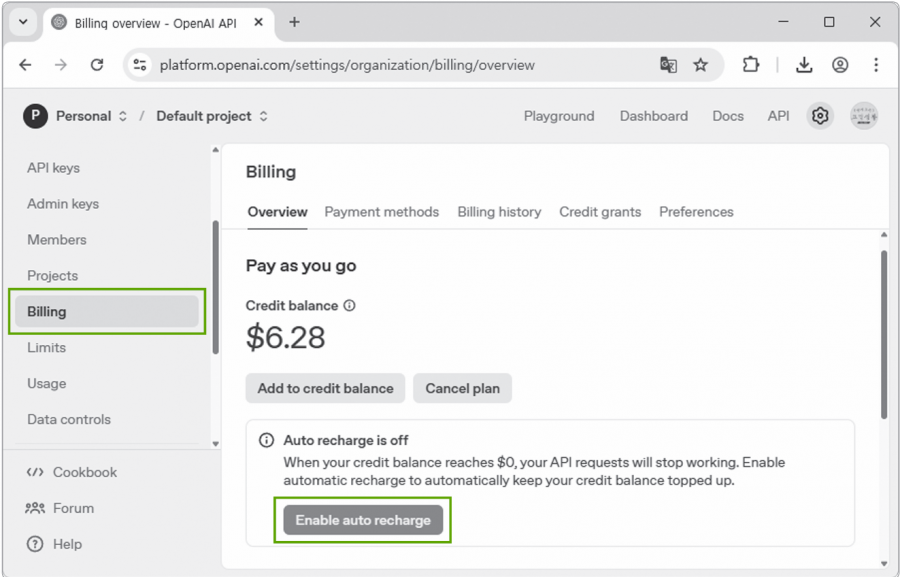
Task: Switch to the Payment methods tab
Action: (x=382, y=212)
